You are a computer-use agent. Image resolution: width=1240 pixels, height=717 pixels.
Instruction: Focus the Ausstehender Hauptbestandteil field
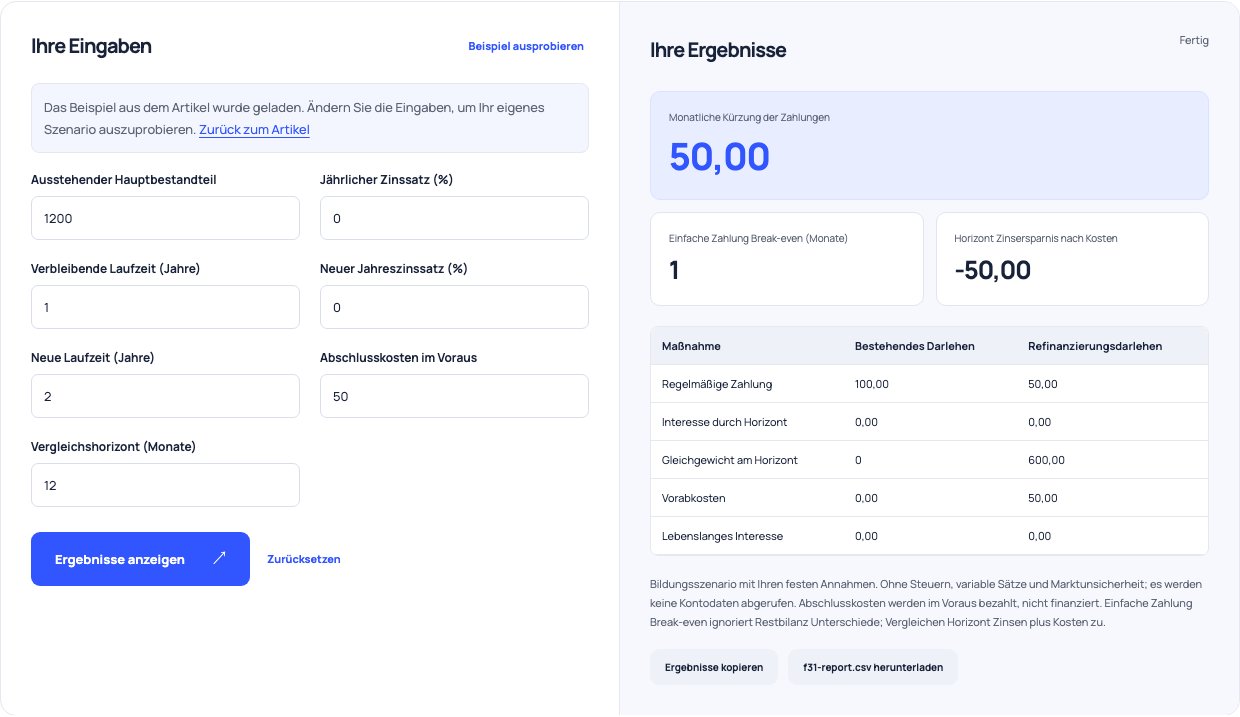pyautogui.click(x=165, y=218)
